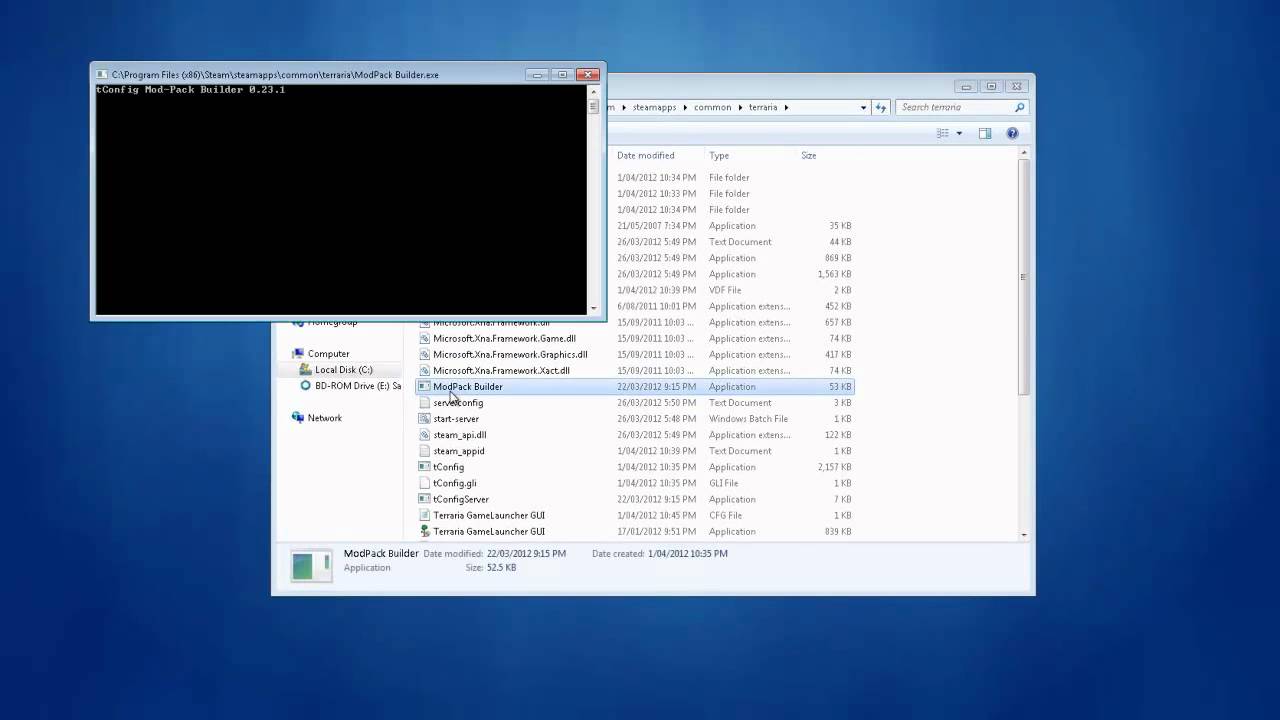Minimize the ModPack Builder console window
1280x720 pixels.
point(538,74)
